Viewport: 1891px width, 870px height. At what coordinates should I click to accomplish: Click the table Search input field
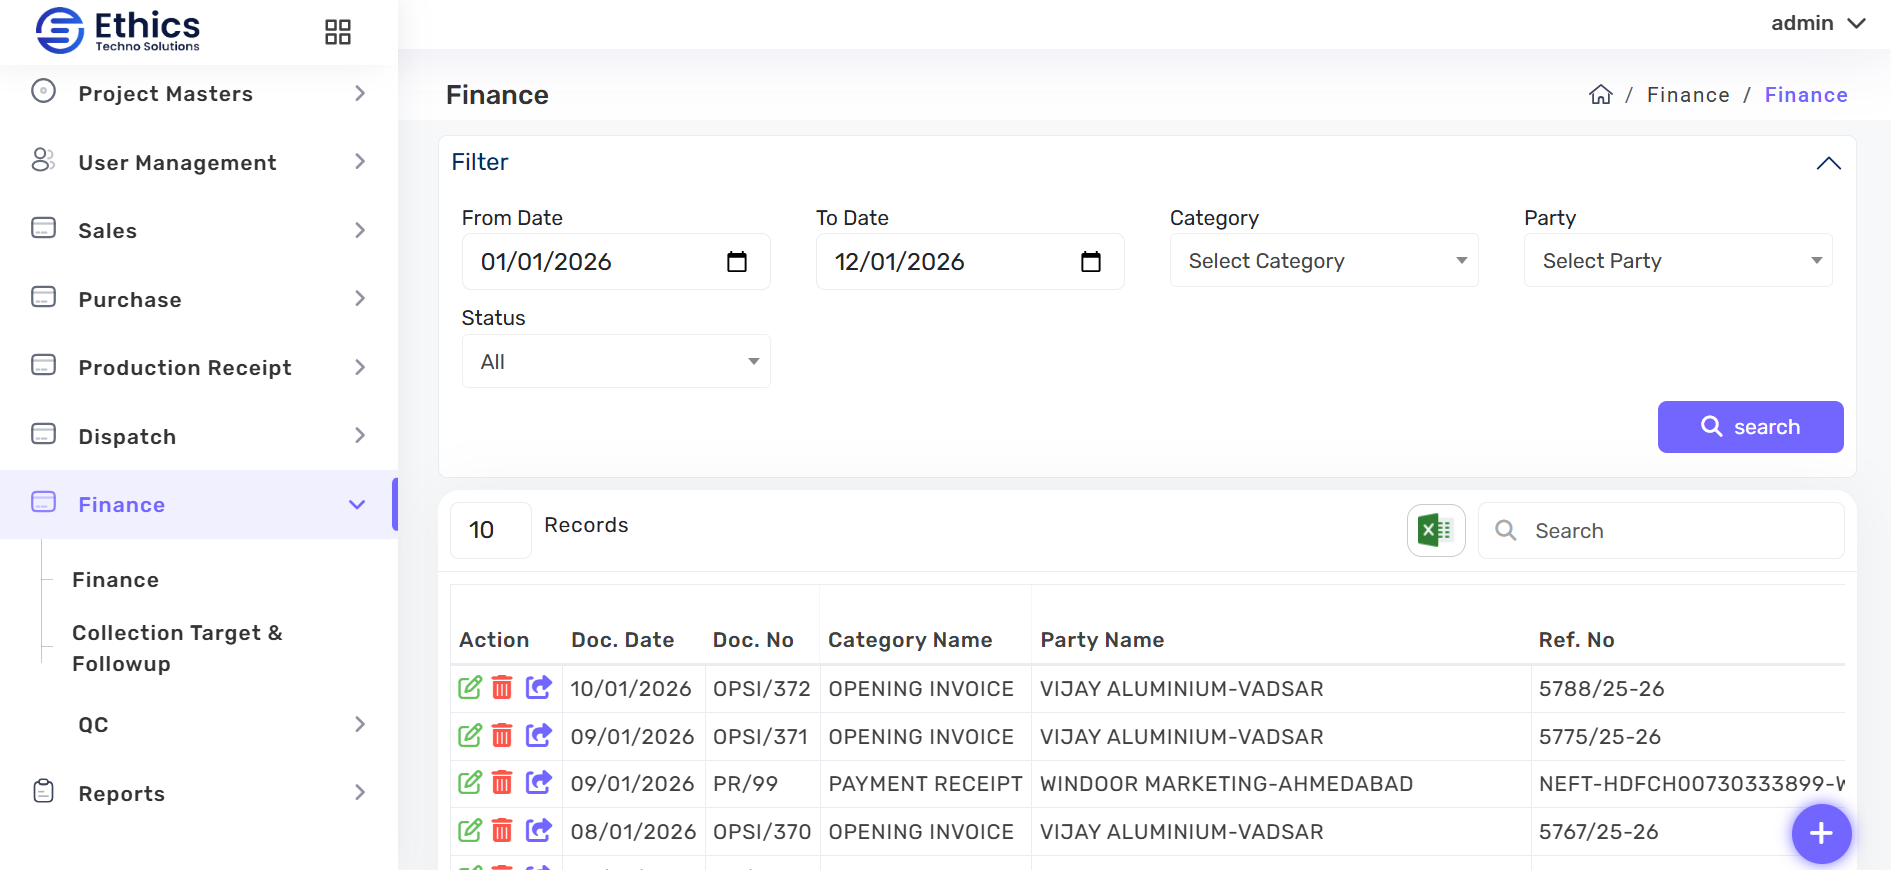1680,531
